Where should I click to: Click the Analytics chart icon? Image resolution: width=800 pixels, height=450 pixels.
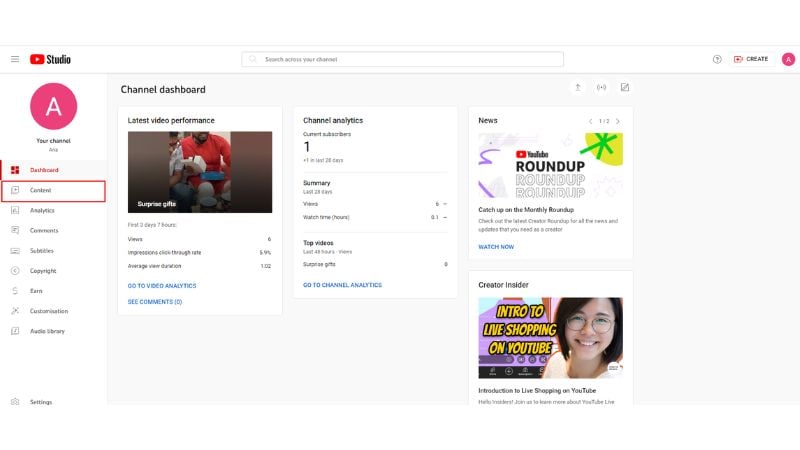[x=15, y=210]
